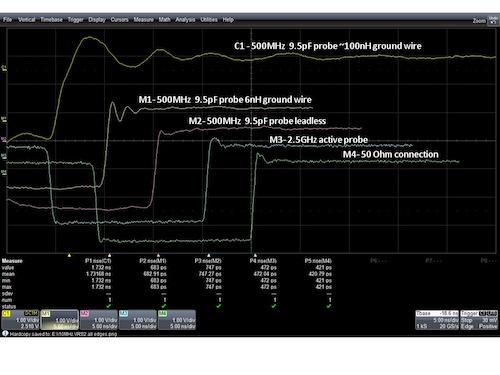The image size is (500, 375).
Task: Click the P1 value 1.732 ns
Action: (101, 267)
